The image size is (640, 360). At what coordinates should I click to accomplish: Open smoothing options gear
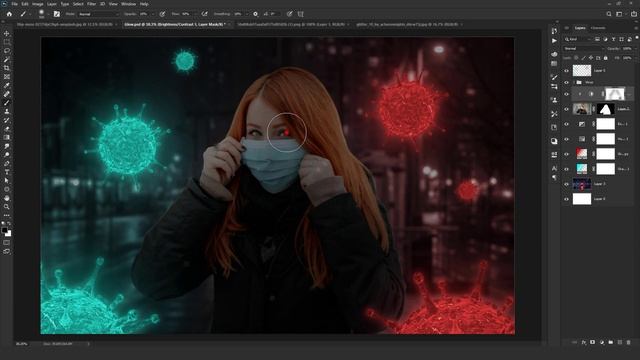click(256, 14)
